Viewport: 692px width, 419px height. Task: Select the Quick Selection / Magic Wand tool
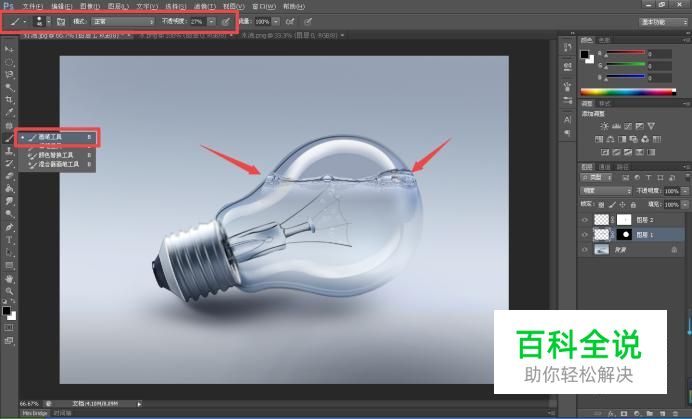pos(9,87)
